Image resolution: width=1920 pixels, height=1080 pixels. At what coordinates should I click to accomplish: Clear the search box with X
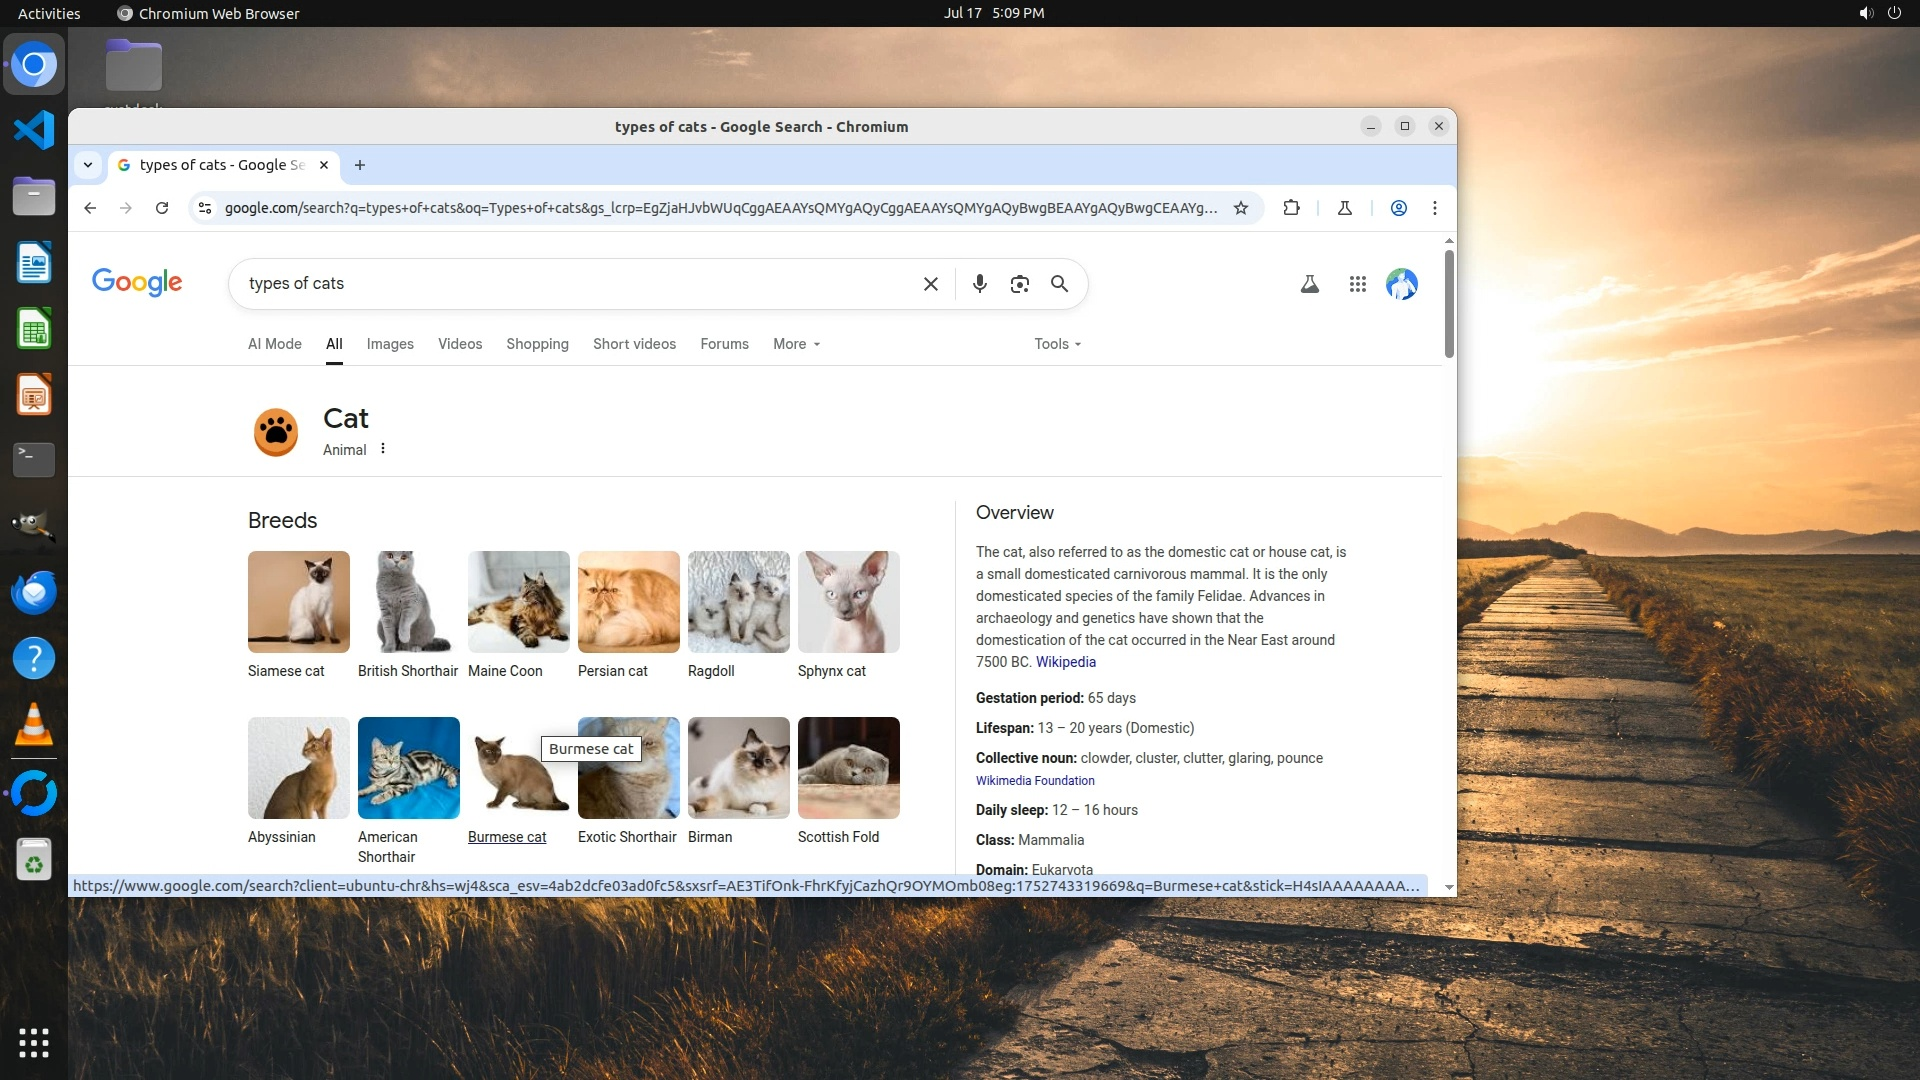pyautogui.click(x=930, y=284)
